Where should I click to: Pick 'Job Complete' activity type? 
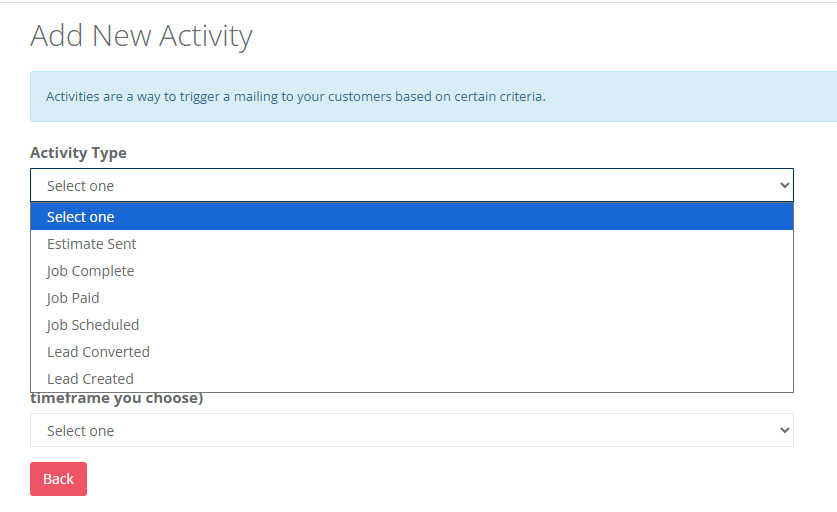90,271
